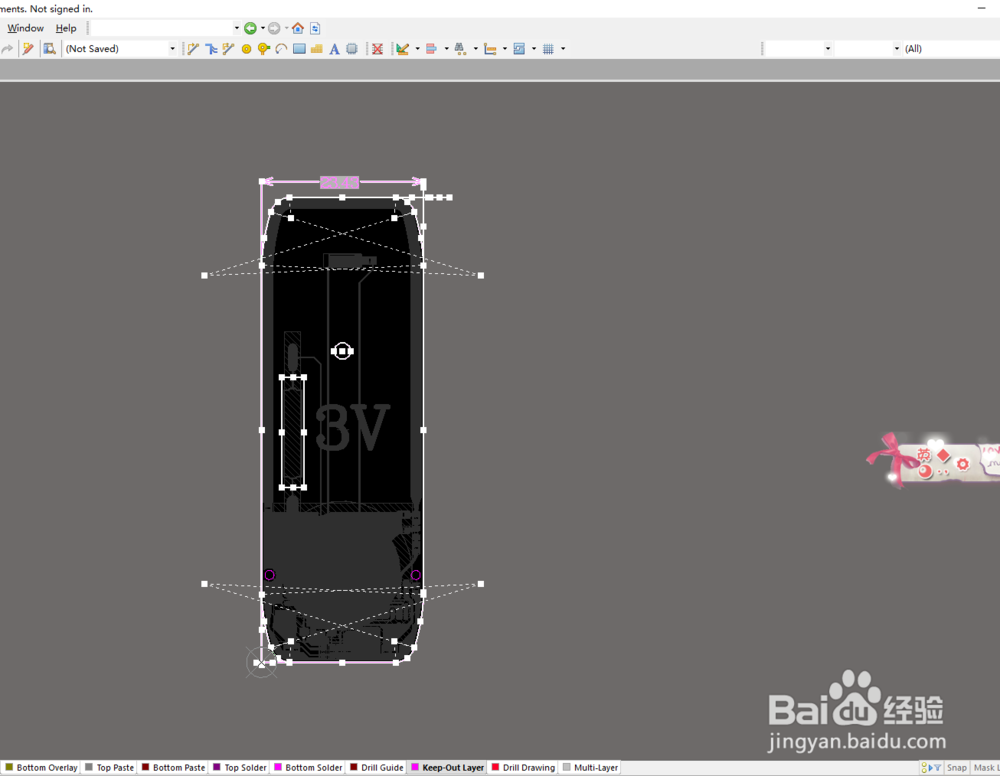Select the place fill tool
This screenshot has height=776, width=1000.
(299, 48)
